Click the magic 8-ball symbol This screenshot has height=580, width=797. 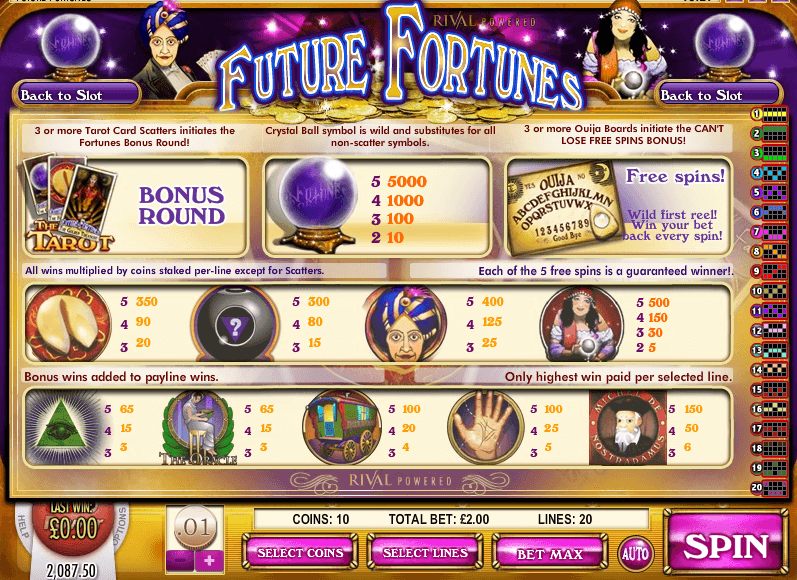235,323
